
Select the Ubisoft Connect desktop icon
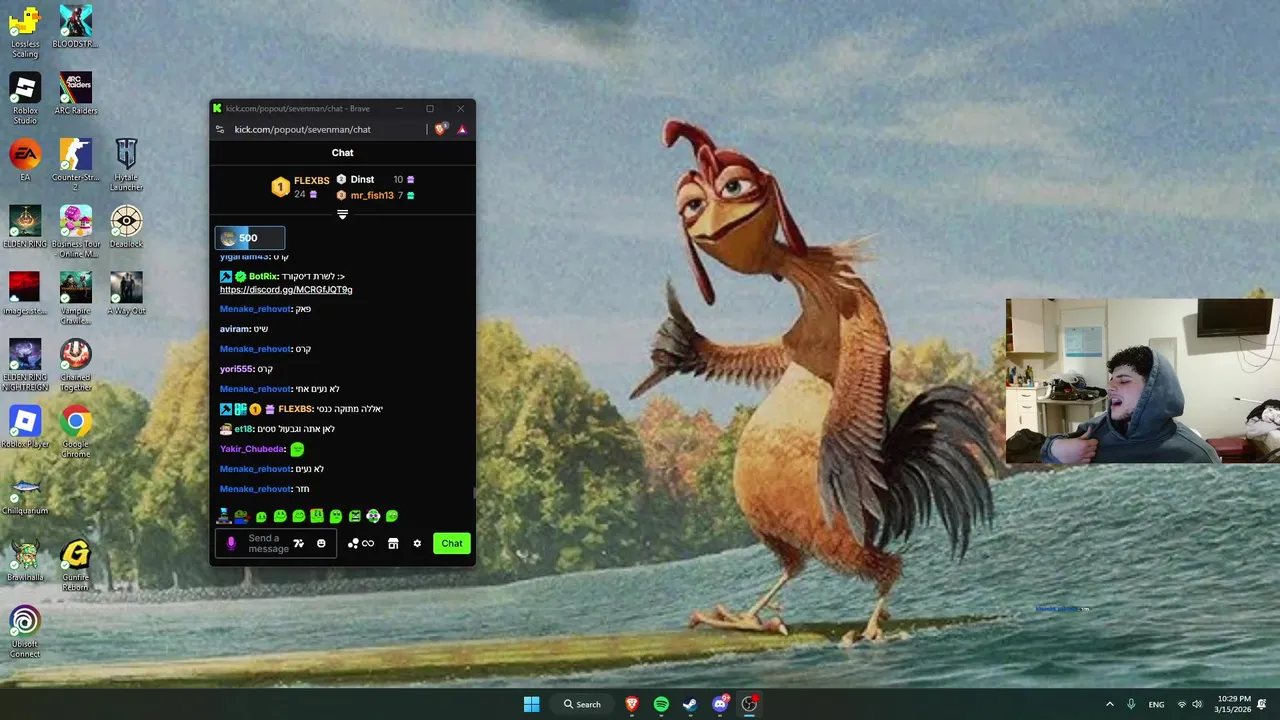(25, 632)
